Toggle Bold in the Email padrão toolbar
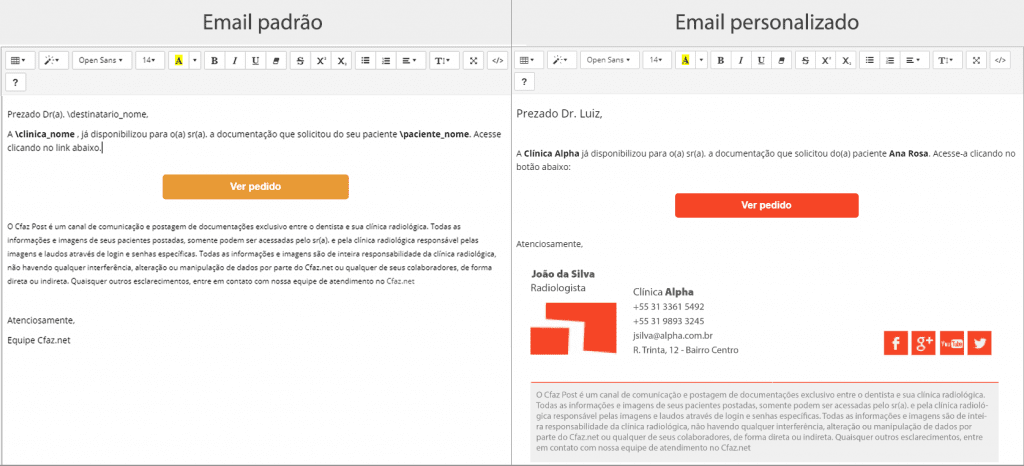This screenshot has width=1024, height=466. [x=214, y=60]
